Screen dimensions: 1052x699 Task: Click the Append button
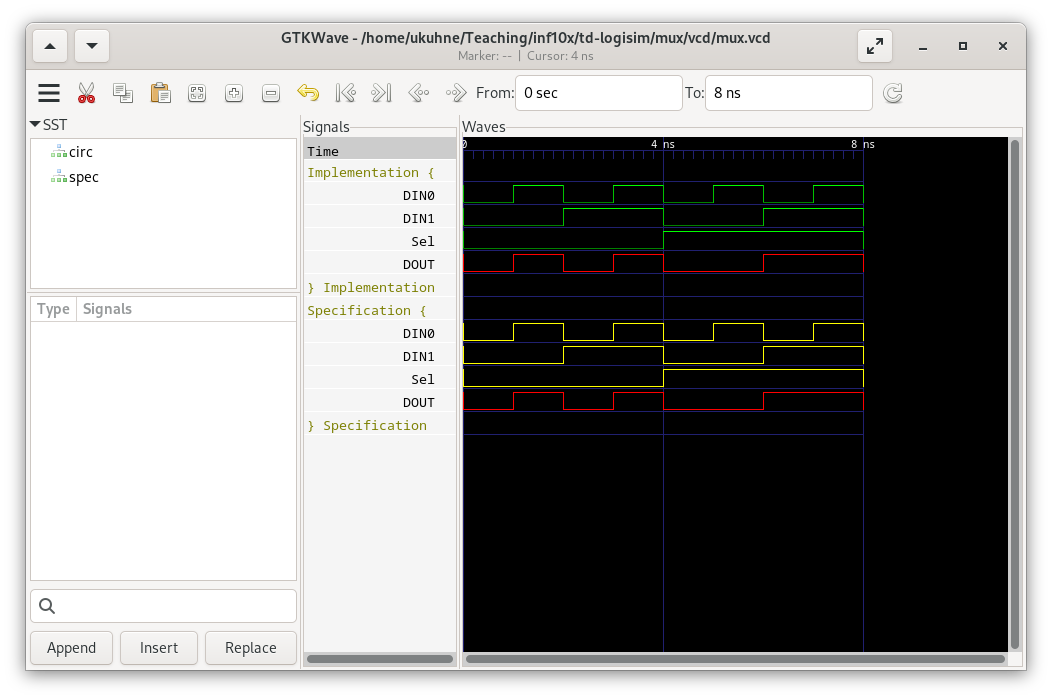[71, 648]
